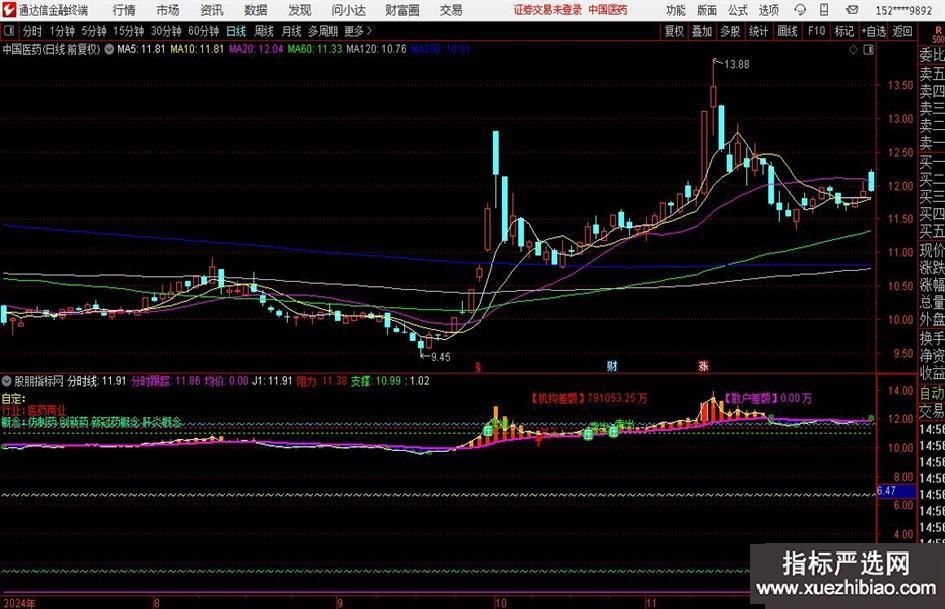Switch to 15分钟 period
The height and width of the screenshot is (609, 945).
tap(129, 31)
